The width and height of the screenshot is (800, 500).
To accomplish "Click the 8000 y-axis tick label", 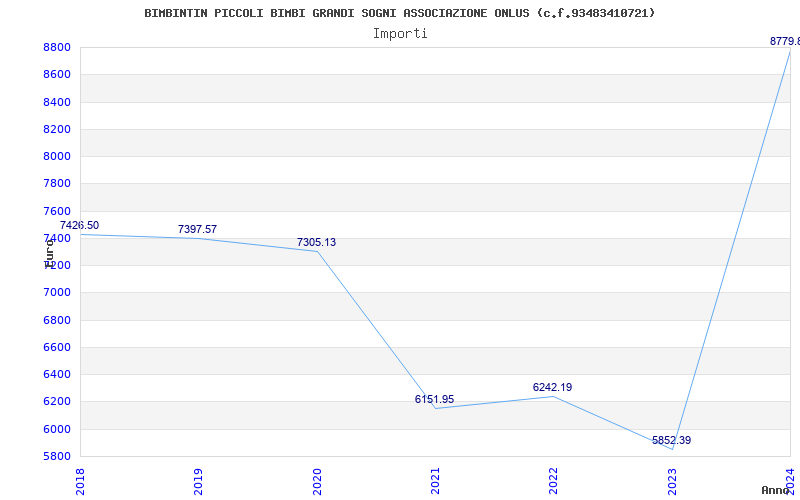I will [57, 156].
